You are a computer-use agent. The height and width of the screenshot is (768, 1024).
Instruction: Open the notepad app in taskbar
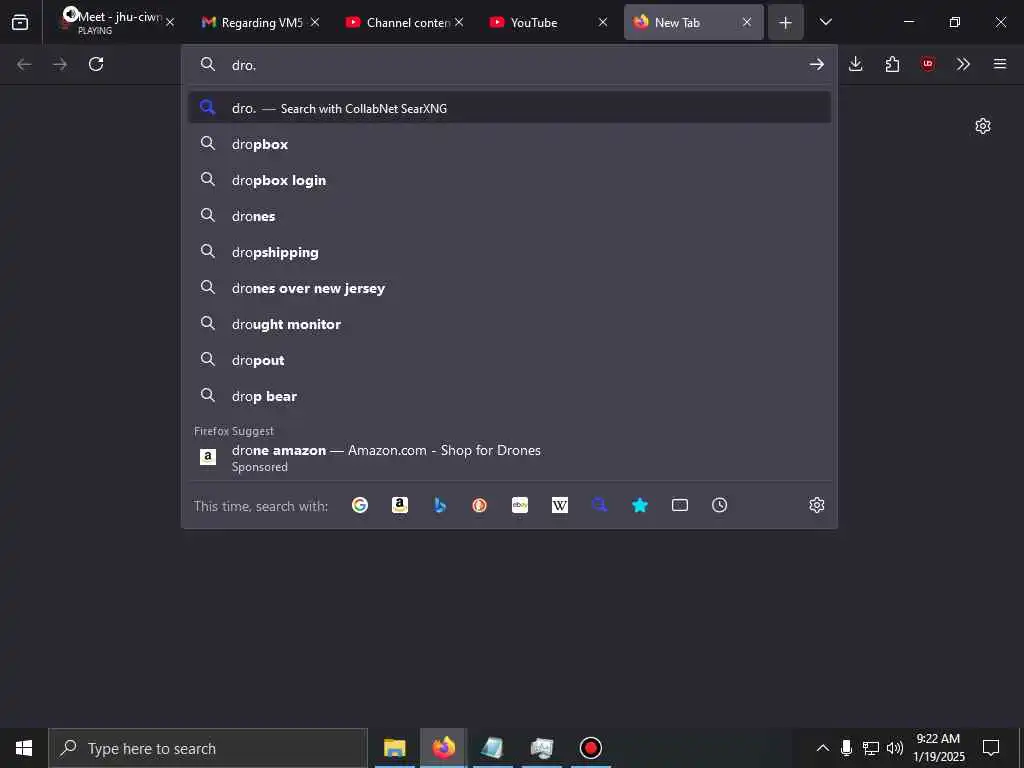coord(492,748)
